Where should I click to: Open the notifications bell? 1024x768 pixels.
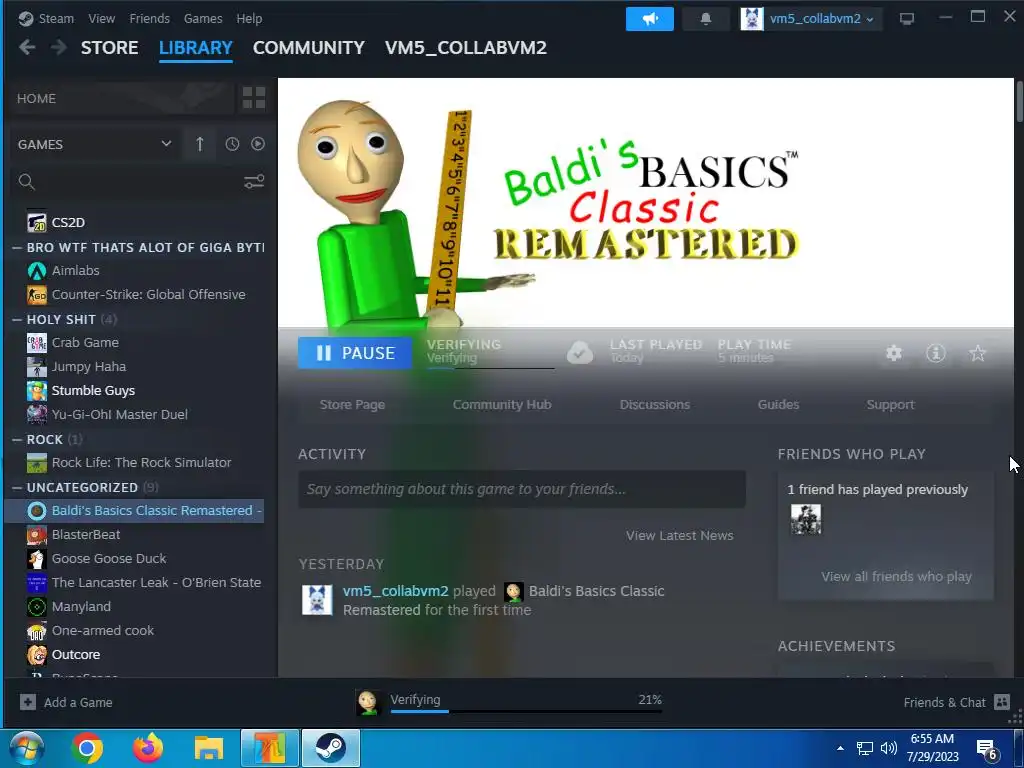pos(705,19)
